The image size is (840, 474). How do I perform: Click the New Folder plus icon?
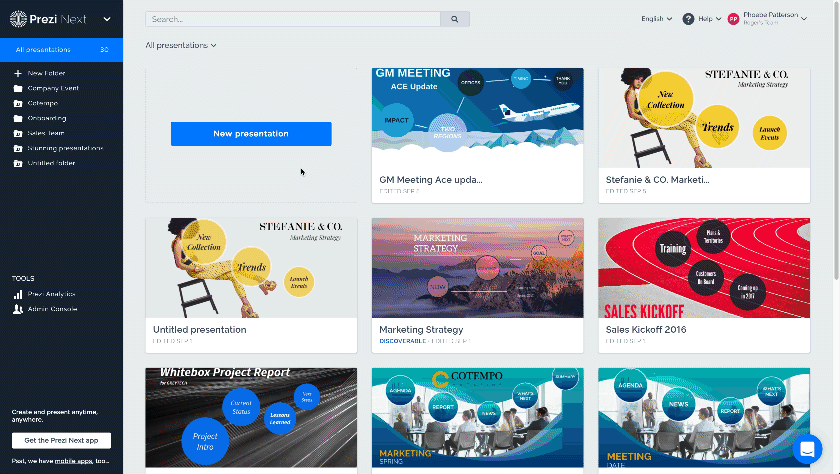point(18,73)
